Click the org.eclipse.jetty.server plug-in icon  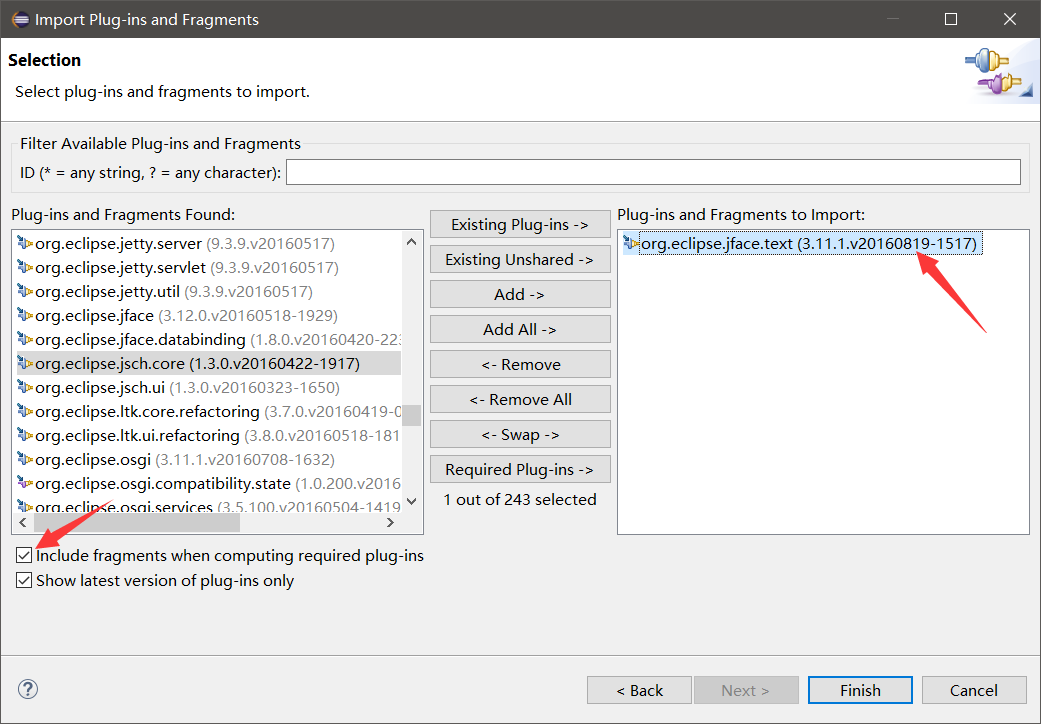point(25,244)
